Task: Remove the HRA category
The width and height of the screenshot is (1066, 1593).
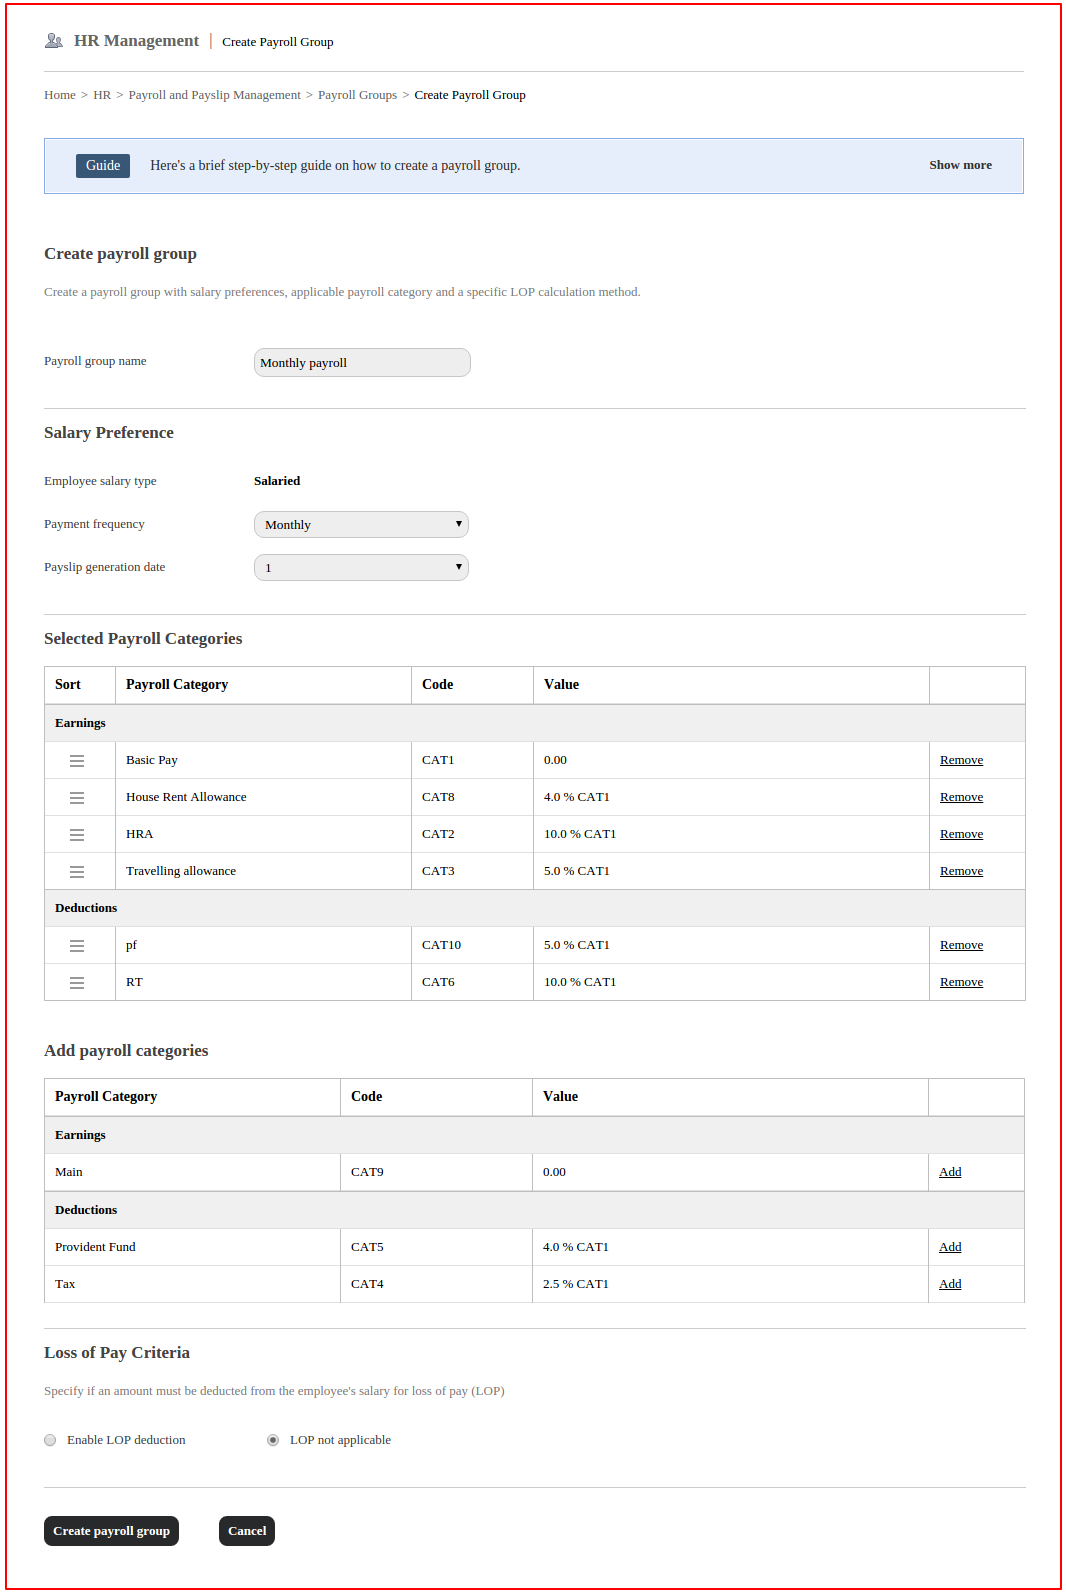Action: coord(961,834)
